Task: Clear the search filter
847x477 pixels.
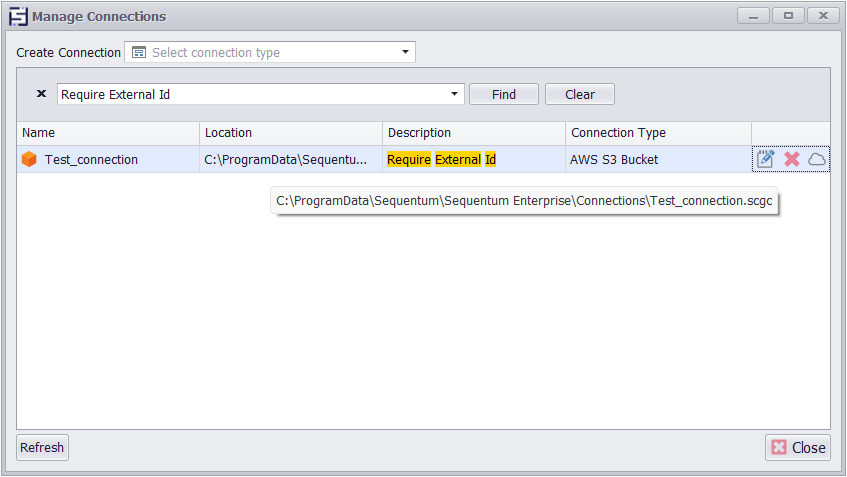Action: point(580,94)
